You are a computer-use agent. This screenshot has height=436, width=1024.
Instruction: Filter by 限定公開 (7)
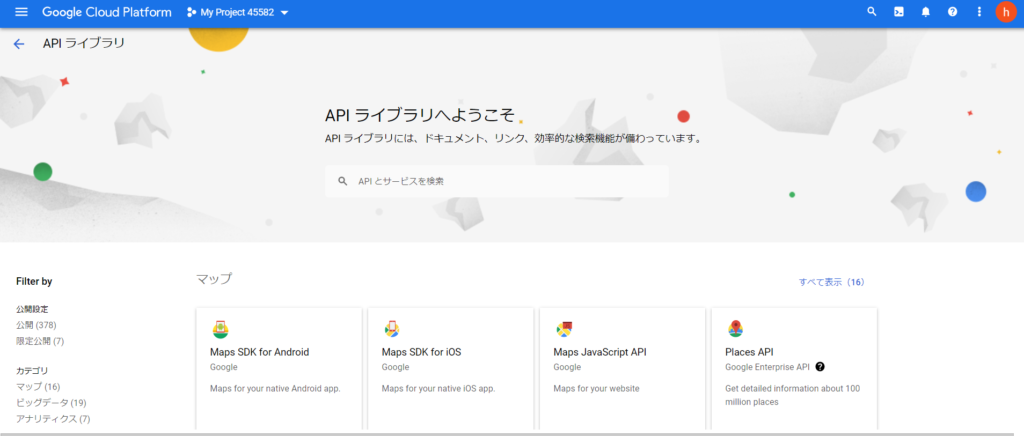point(40,341)
